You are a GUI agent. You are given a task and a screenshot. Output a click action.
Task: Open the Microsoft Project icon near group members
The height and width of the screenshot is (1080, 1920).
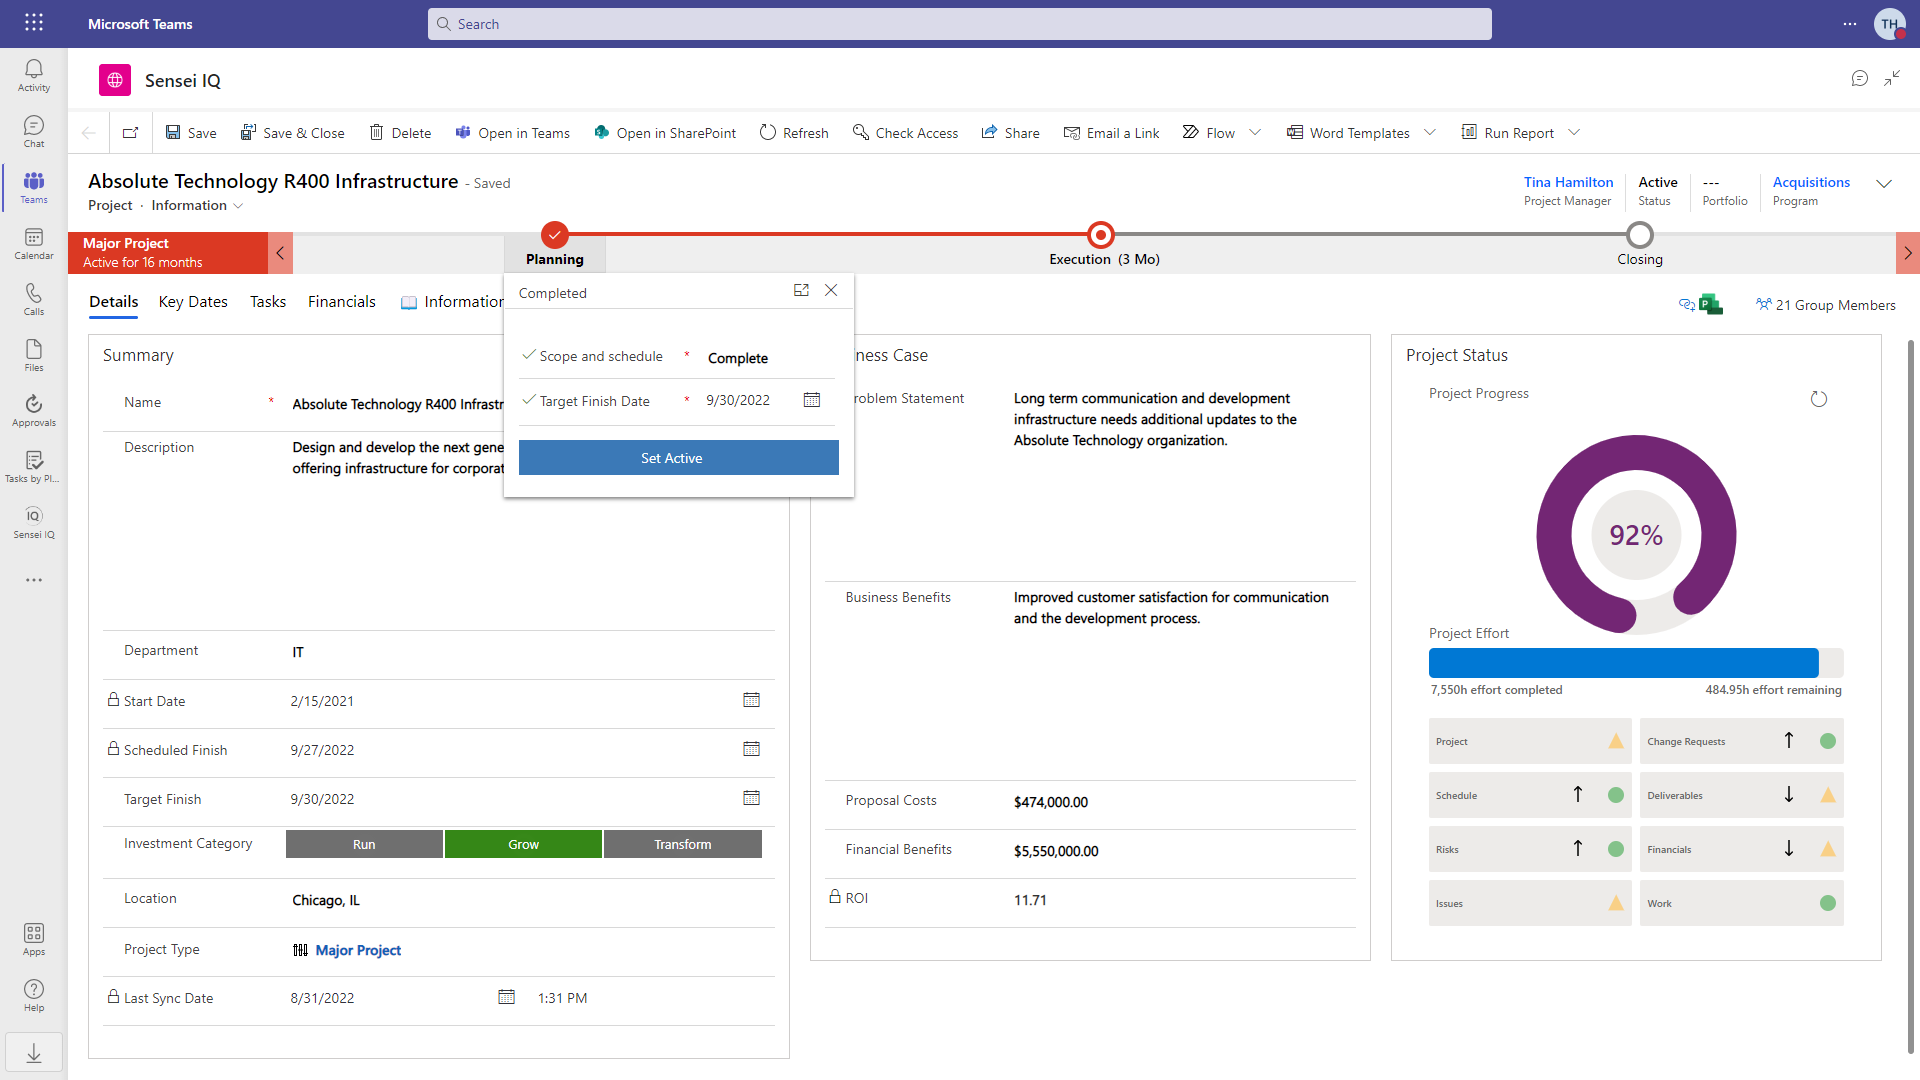point(1711,304)
